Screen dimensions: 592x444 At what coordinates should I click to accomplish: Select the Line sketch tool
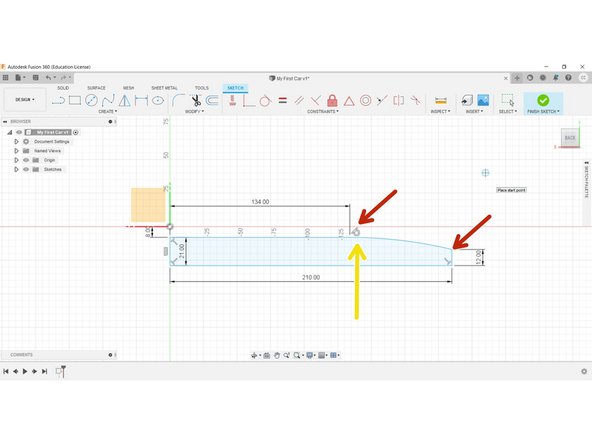(58, 100)
